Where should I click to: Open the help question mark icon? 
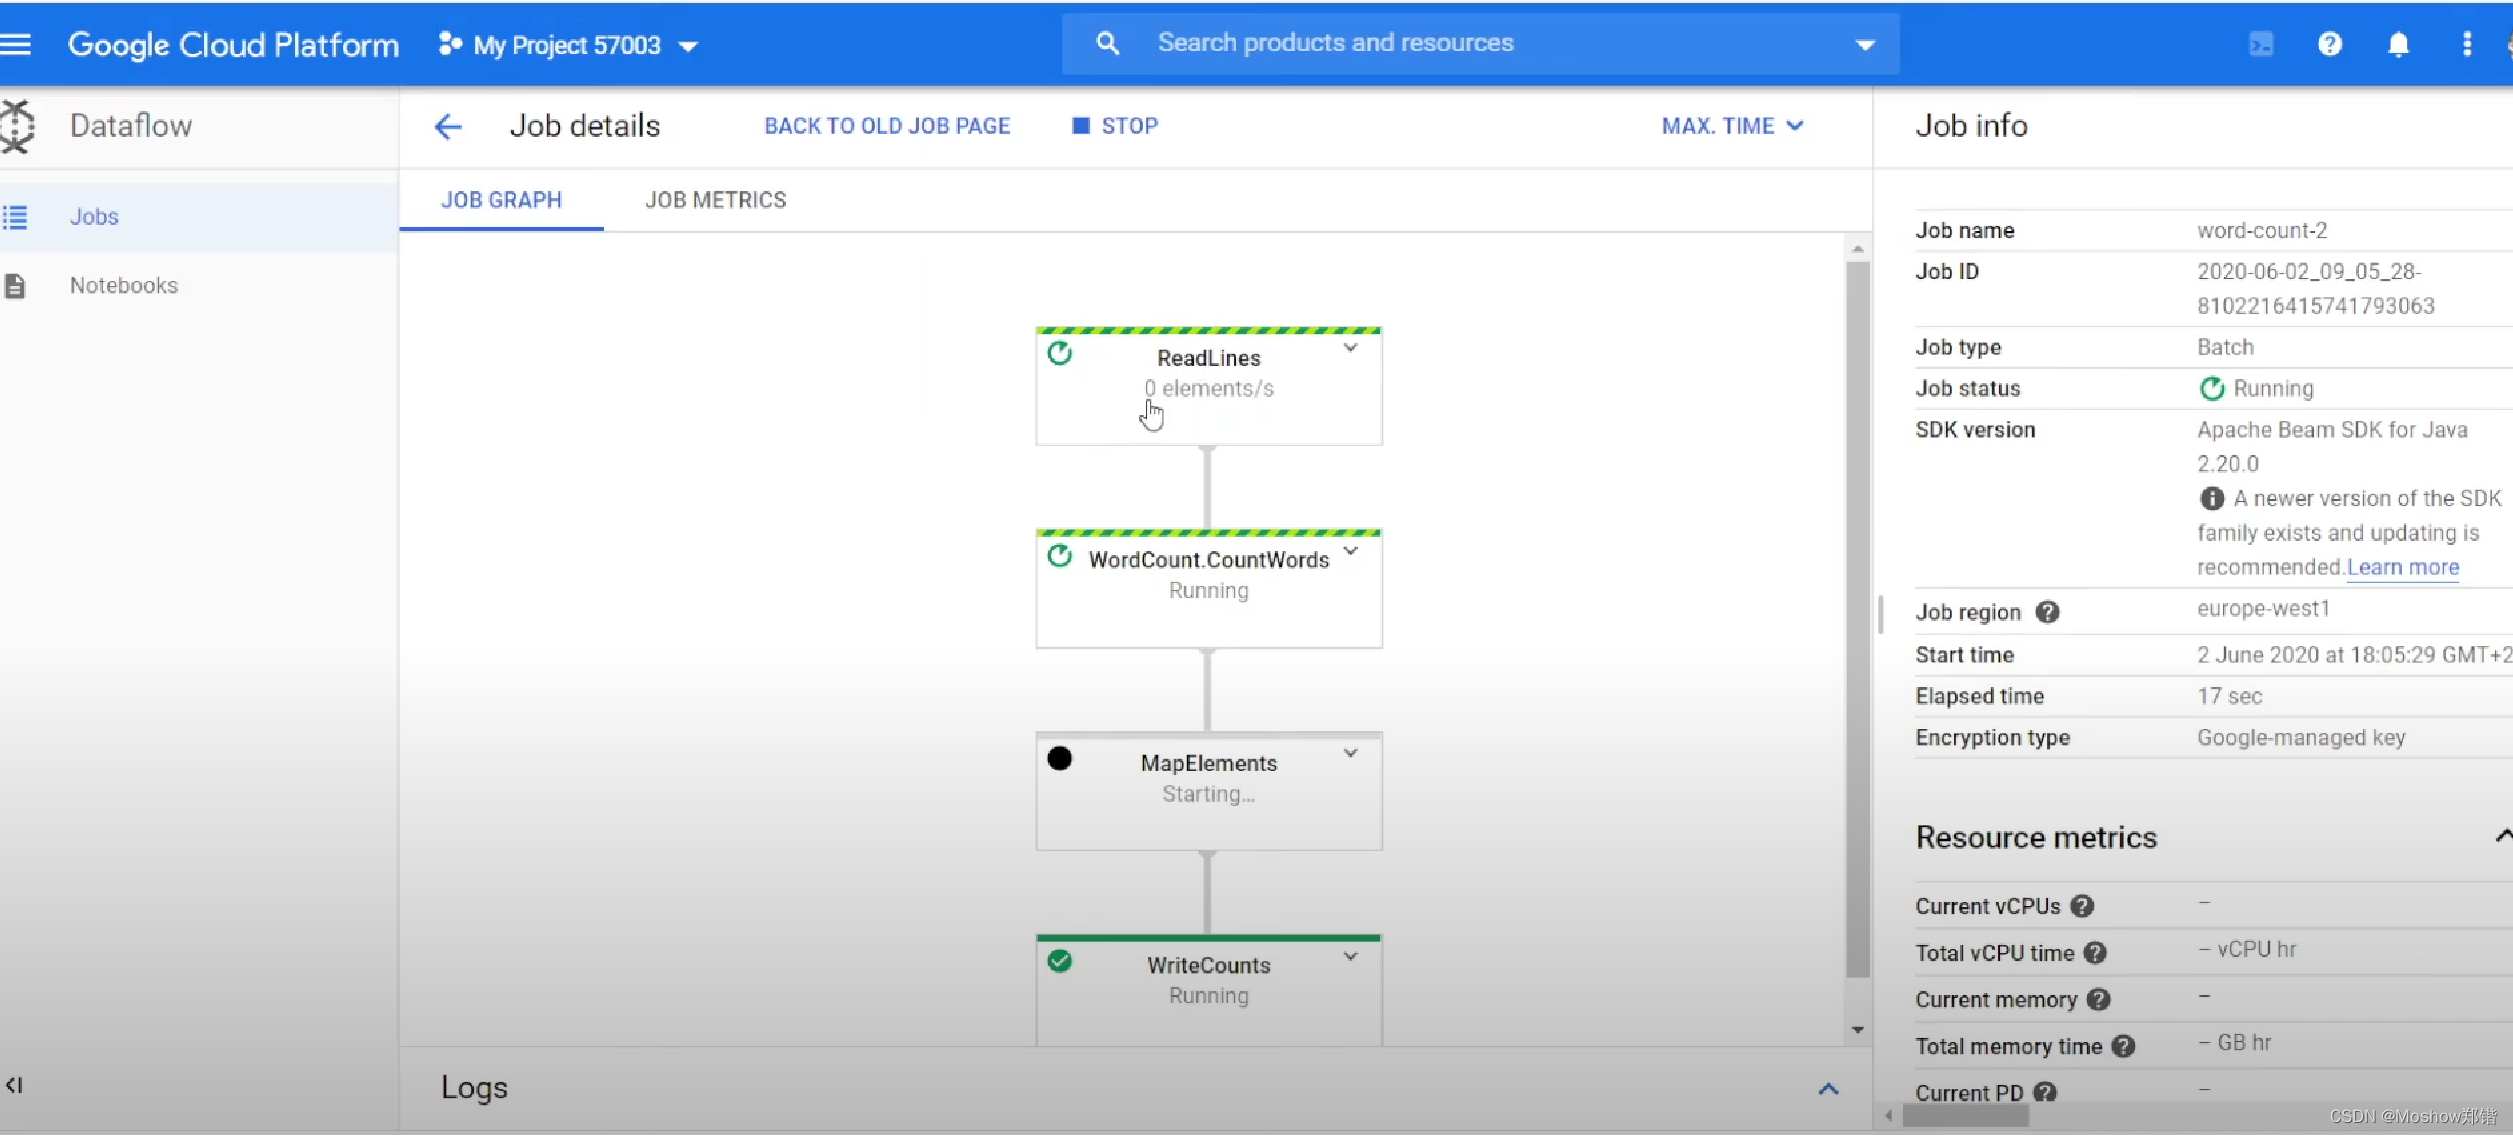pyautogui.click(x=2330, y=44)
